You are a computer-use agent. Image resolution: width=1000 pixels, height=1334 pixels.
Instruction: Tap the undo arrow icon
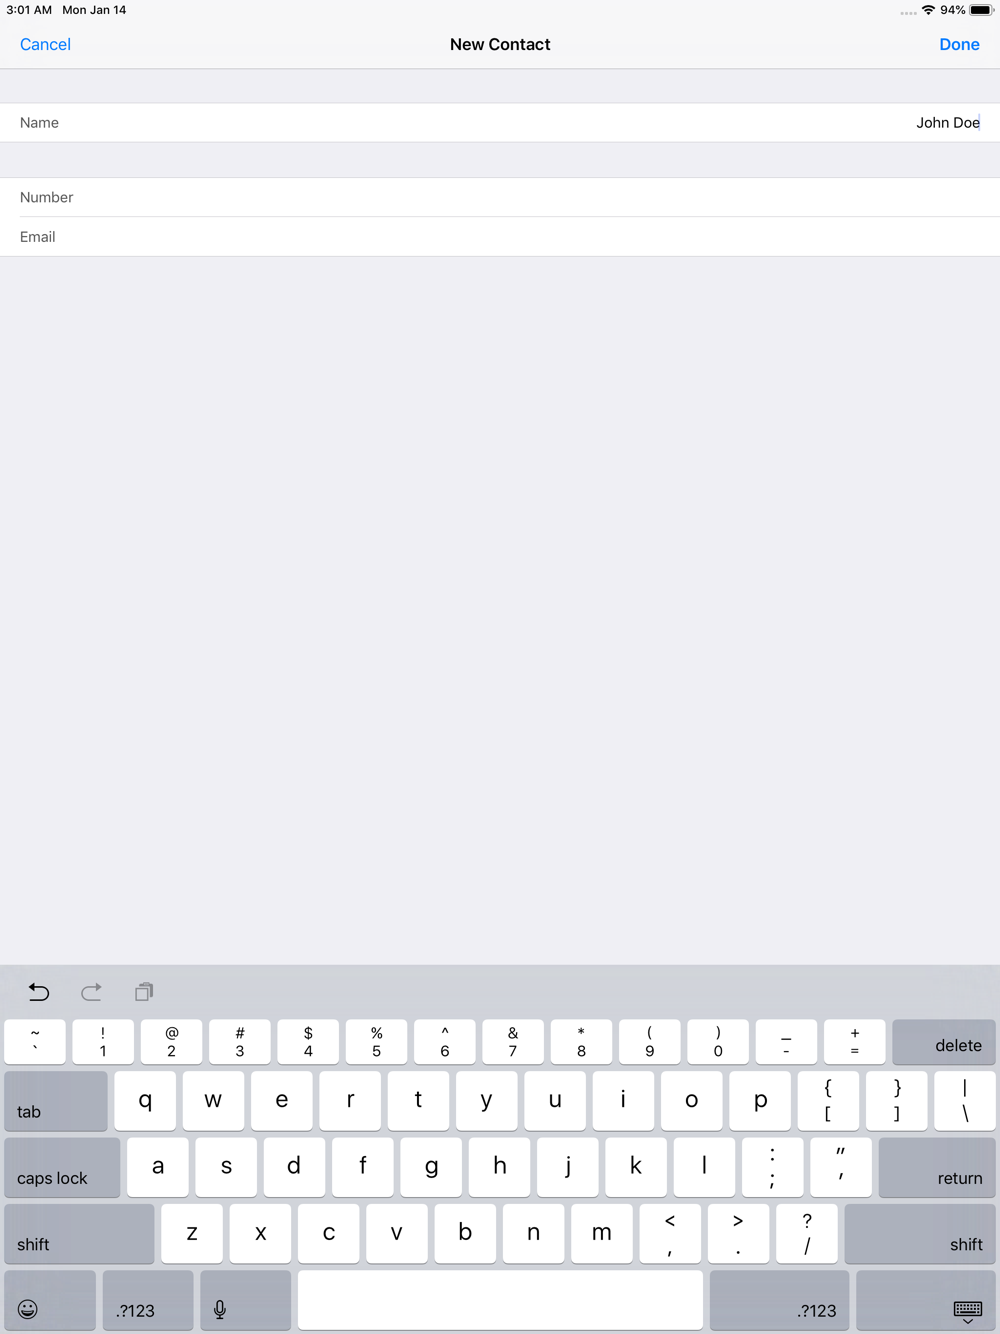click(x=39, y=992)
